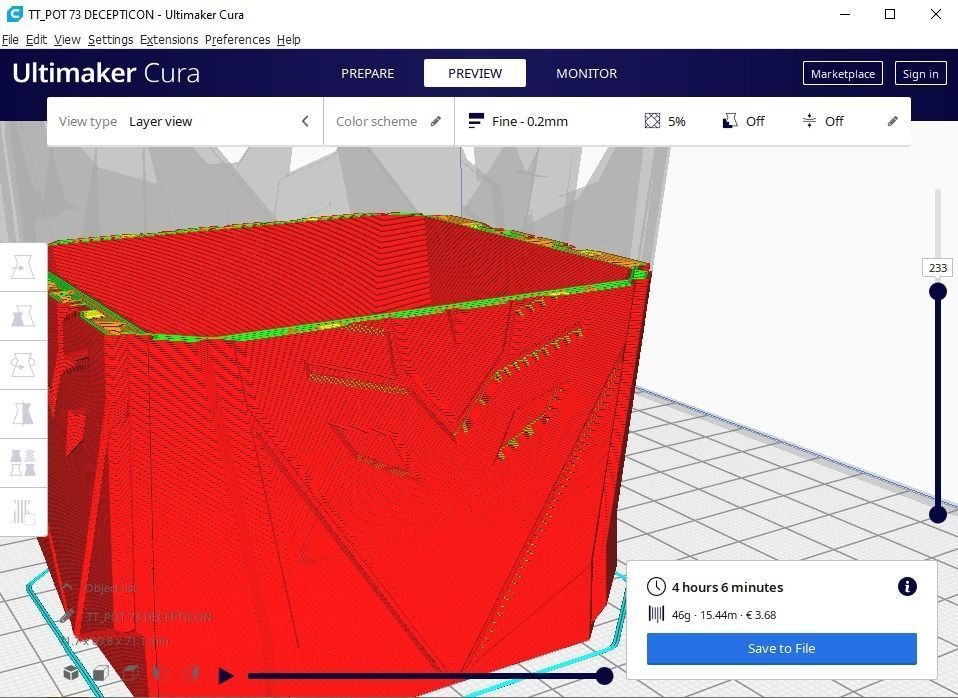Click the simulation path slider handle
This screenshot has width=958, height=698.
[x=604, y=675]
